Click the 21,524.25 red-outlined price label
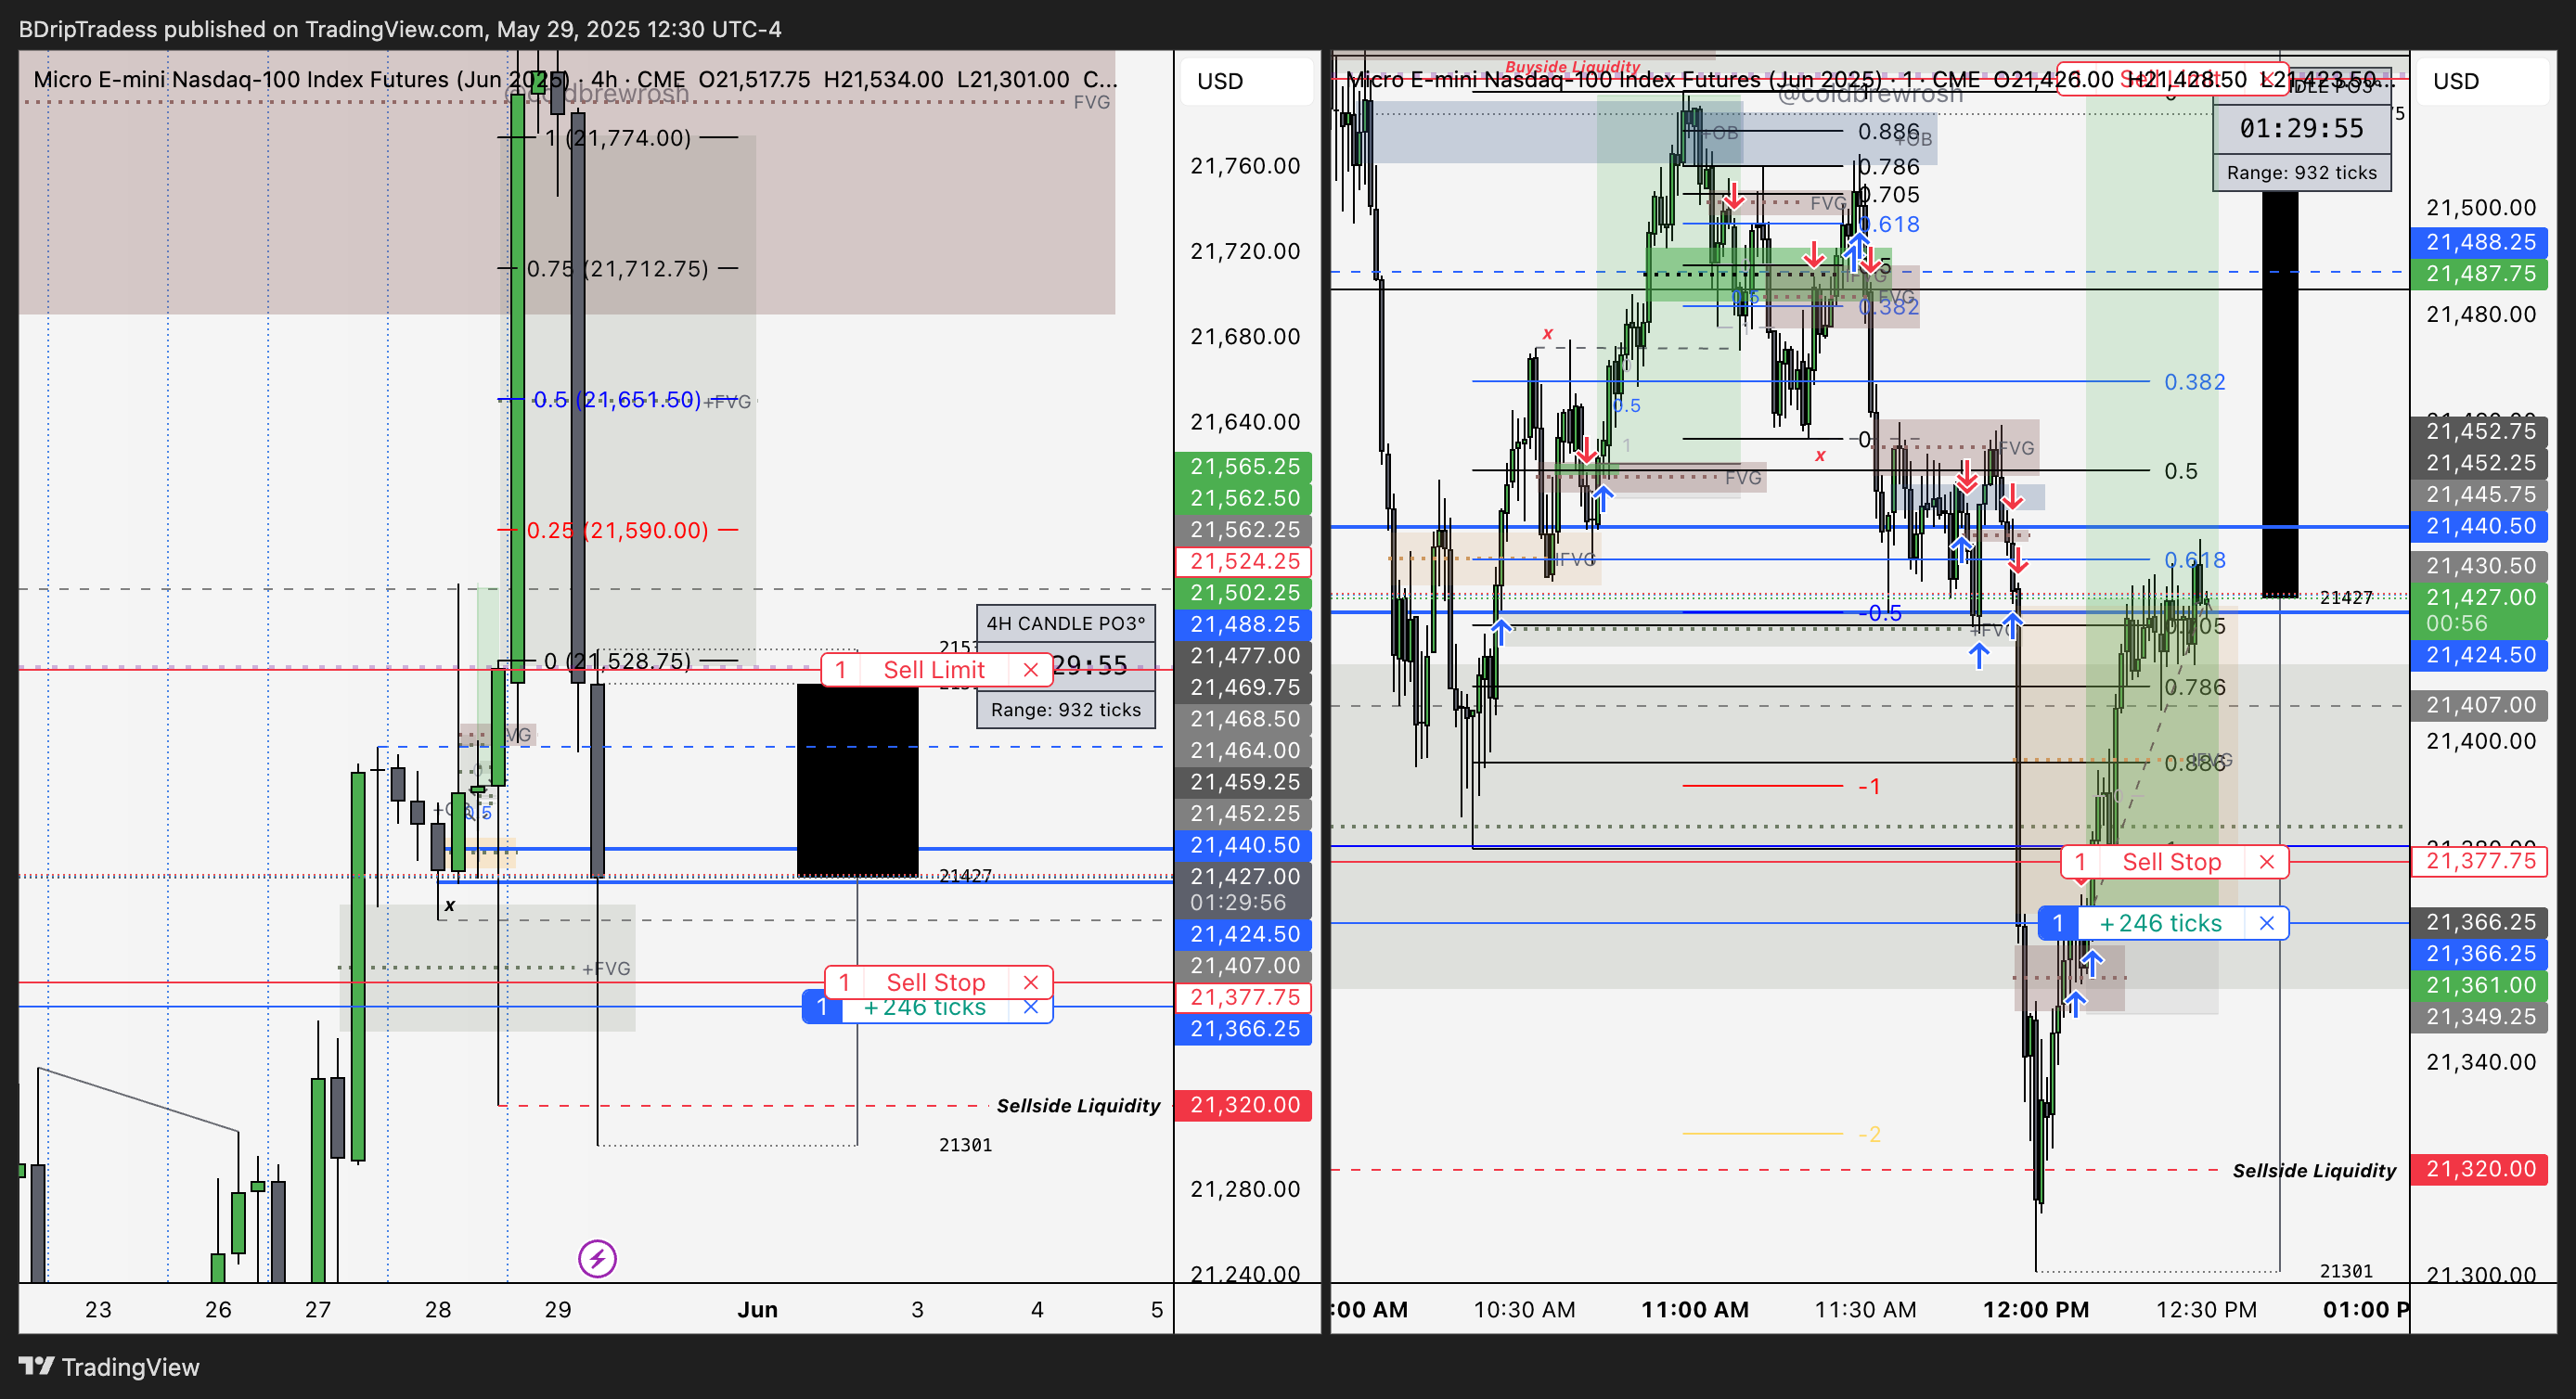This screenshot has height=1399, width=2576. (1244, 561)
